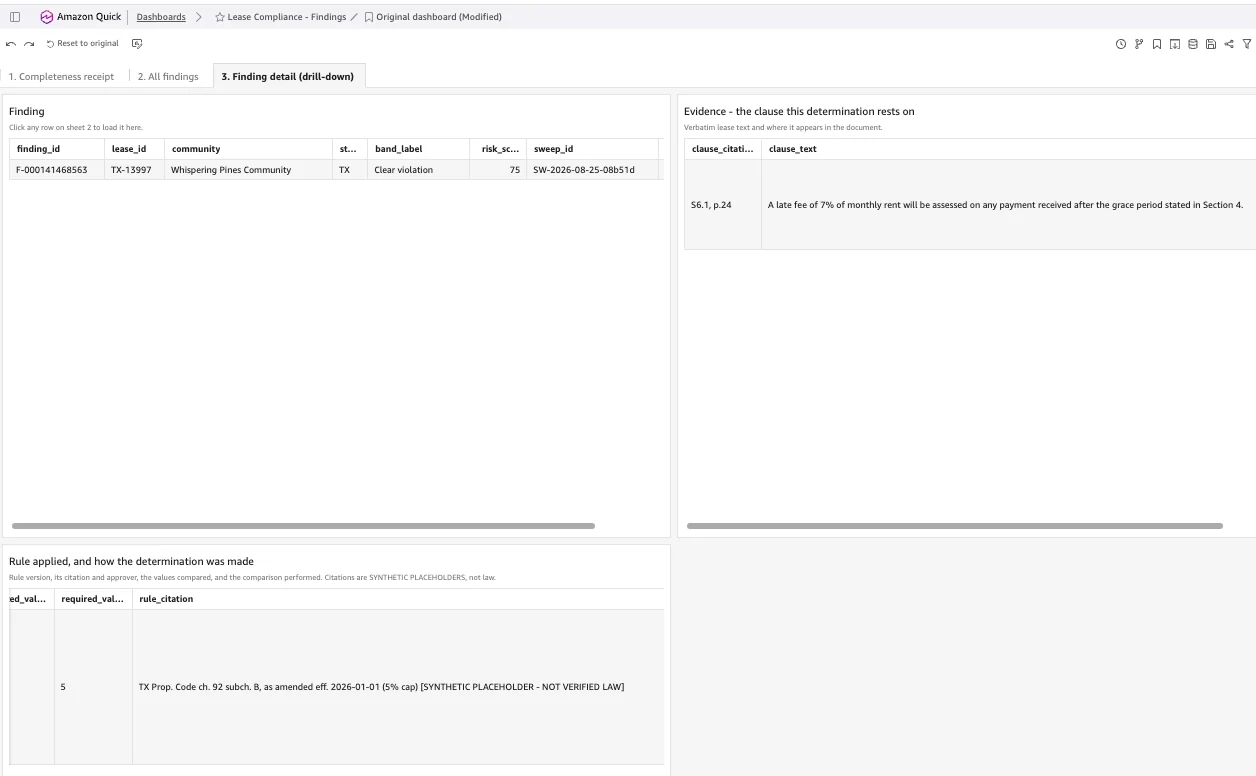This screenshot has height=776, width=1256.
Task: Select the Whispering Pines Community cell
Action: click(248, 170)
